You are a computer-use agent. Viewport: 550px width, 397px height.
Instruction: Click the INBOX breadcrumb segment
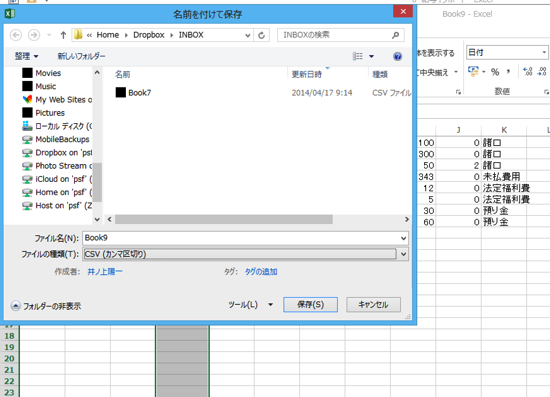[x=191, y=35]
